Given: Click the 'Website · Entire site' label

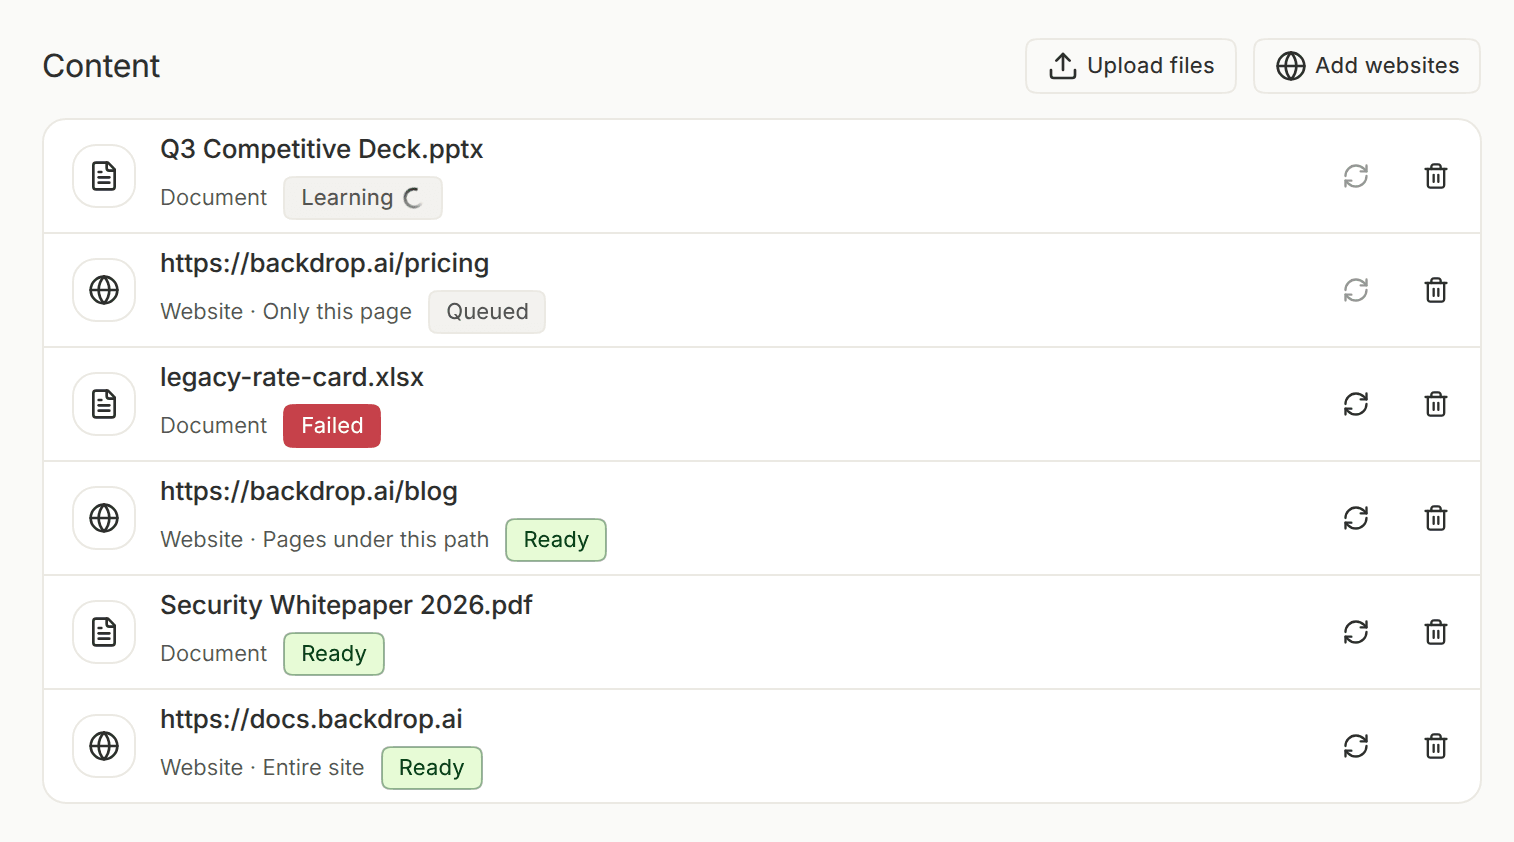Looking at the screenshot, I should click(262, 768).
